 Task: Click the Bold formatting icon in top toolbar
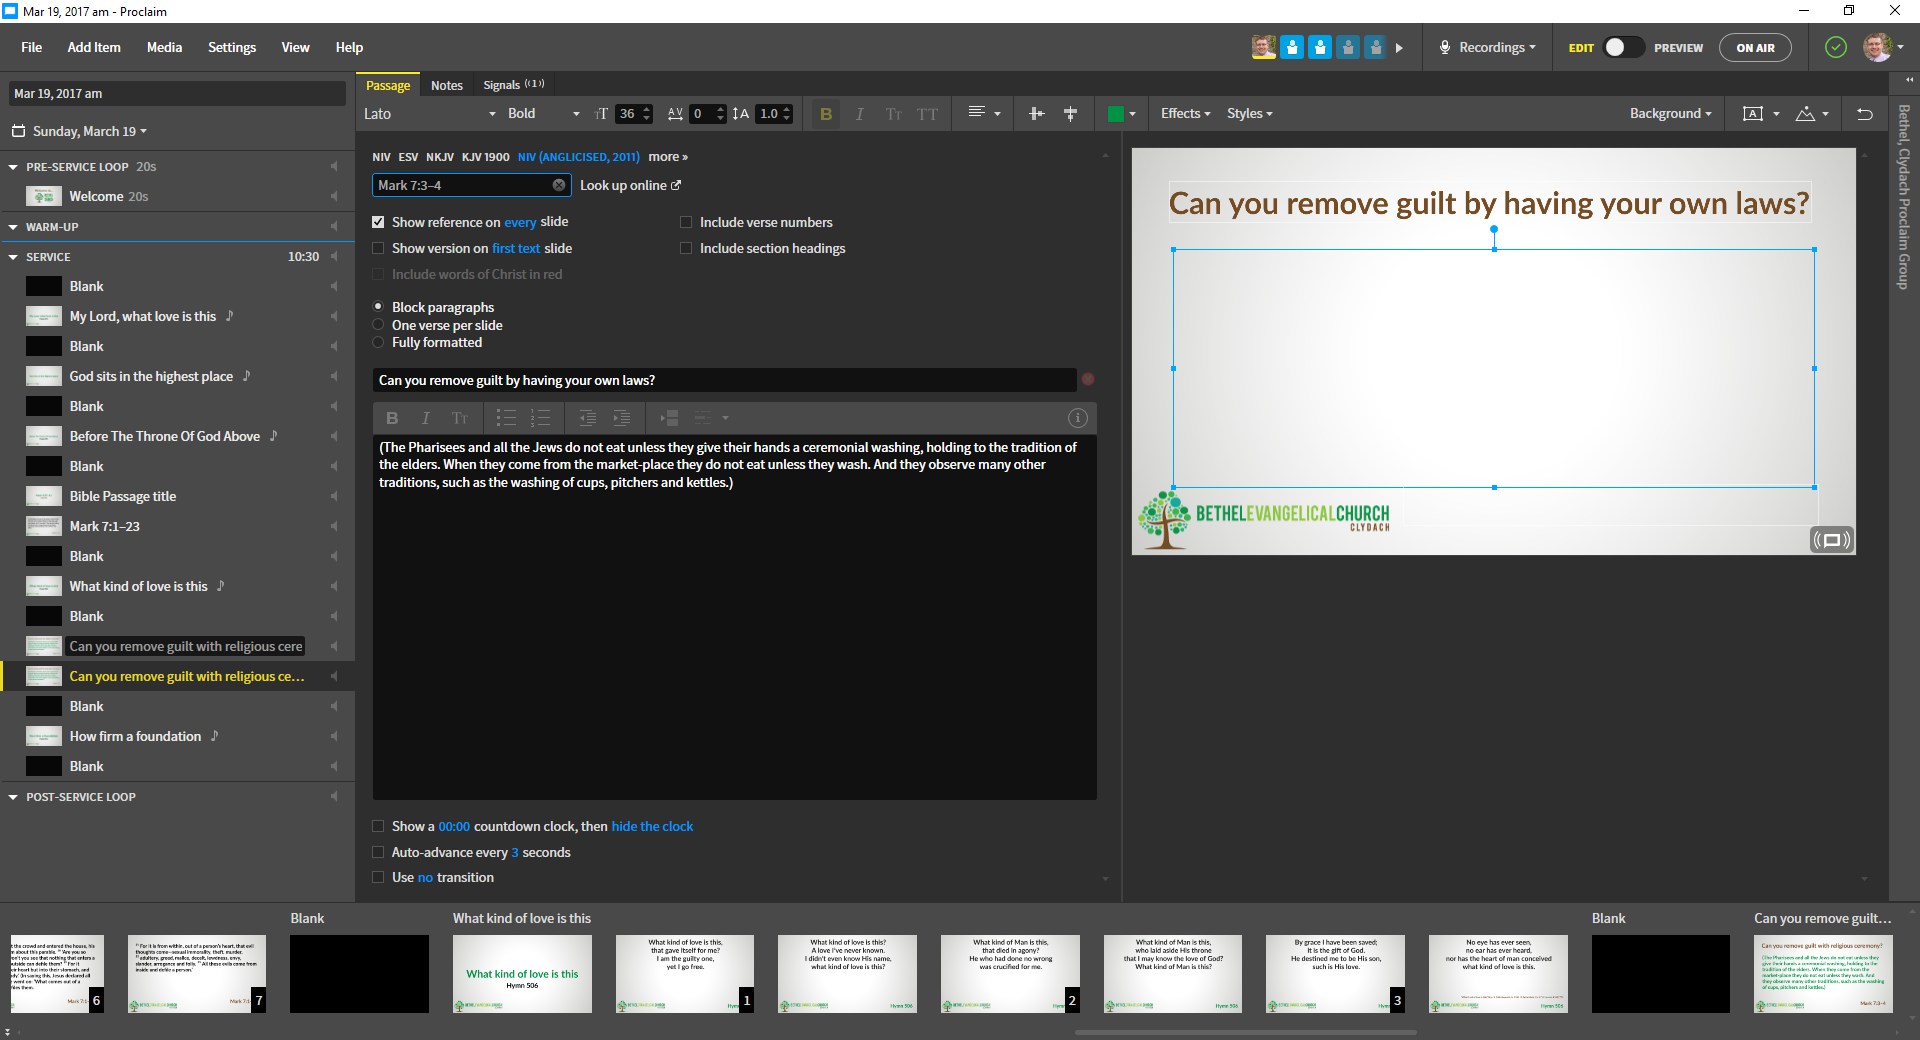coord(826,114)
